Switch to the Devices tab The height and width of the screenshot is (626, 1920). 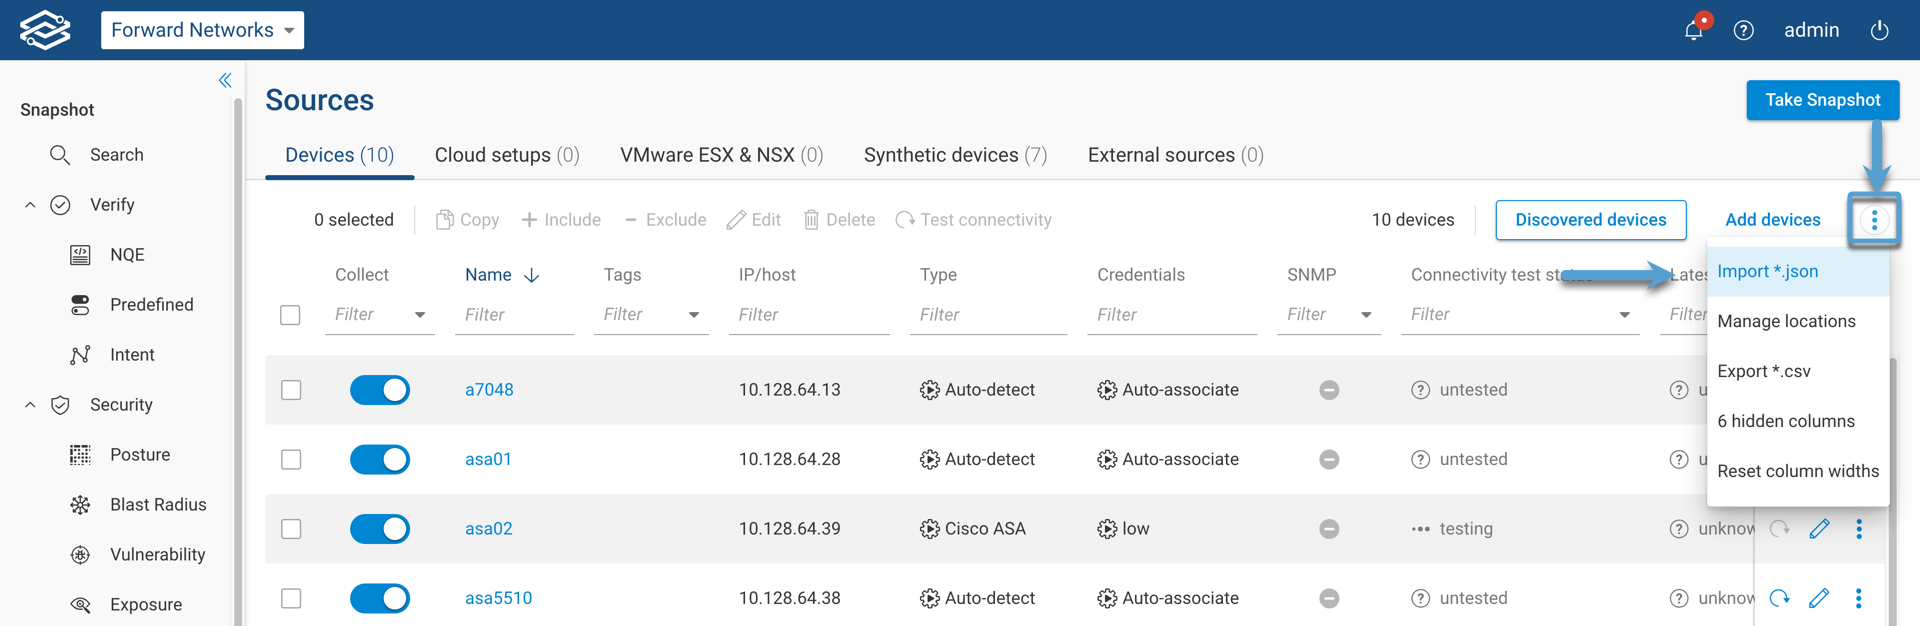(x=340, y=155)
